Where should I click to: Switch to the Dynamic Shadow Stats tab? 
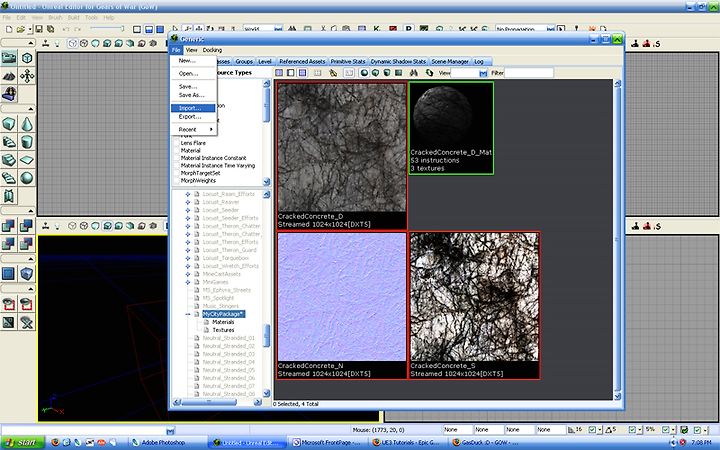[398, 61]
